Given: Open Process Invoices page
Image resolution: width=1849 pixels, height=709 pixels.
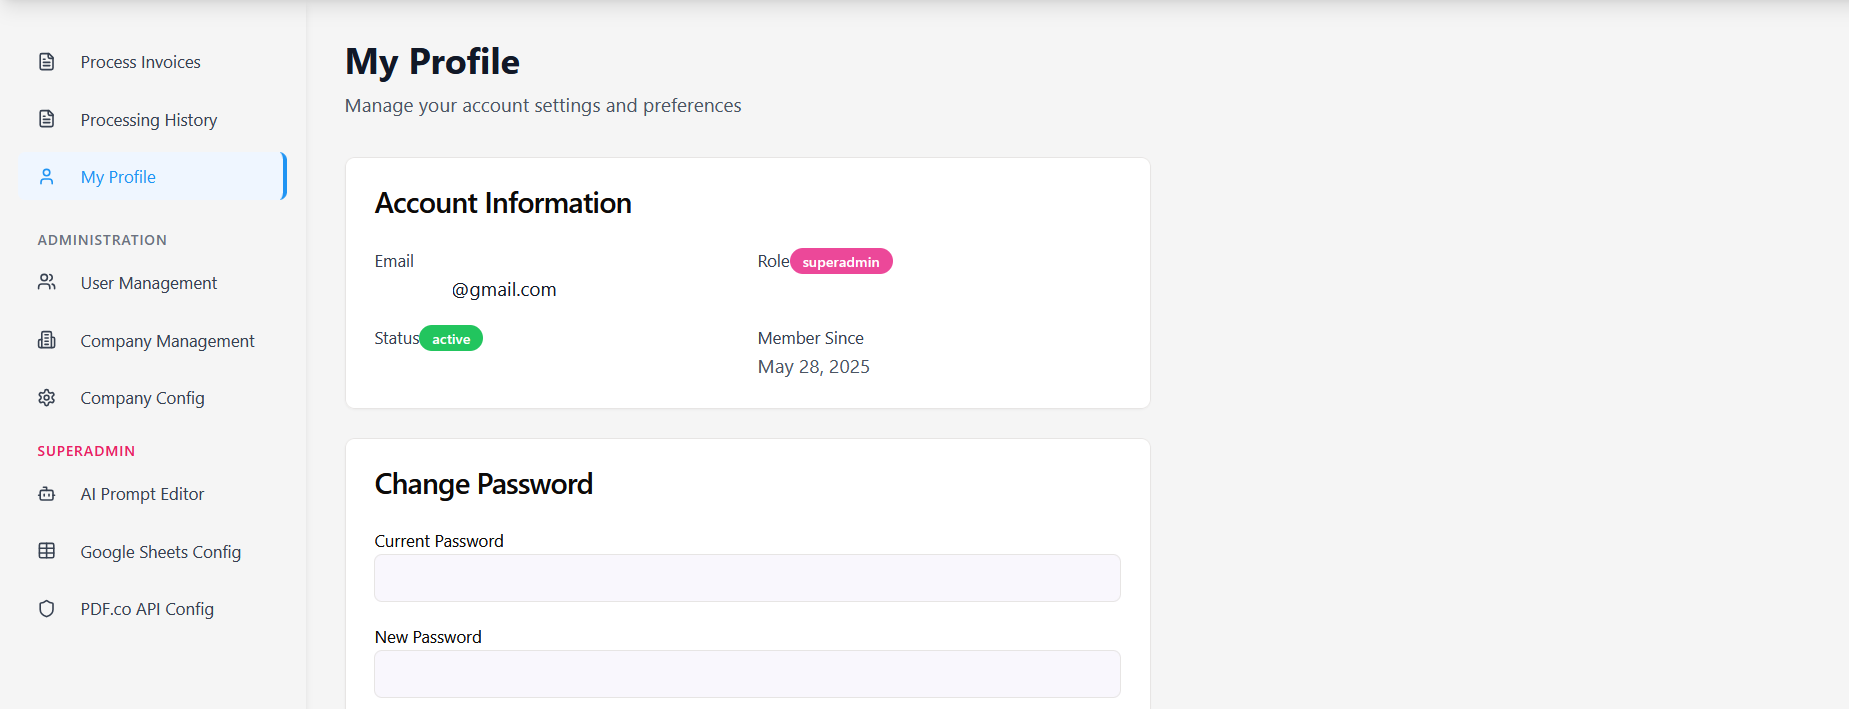Looking at the screenshot, I should 140,62.
